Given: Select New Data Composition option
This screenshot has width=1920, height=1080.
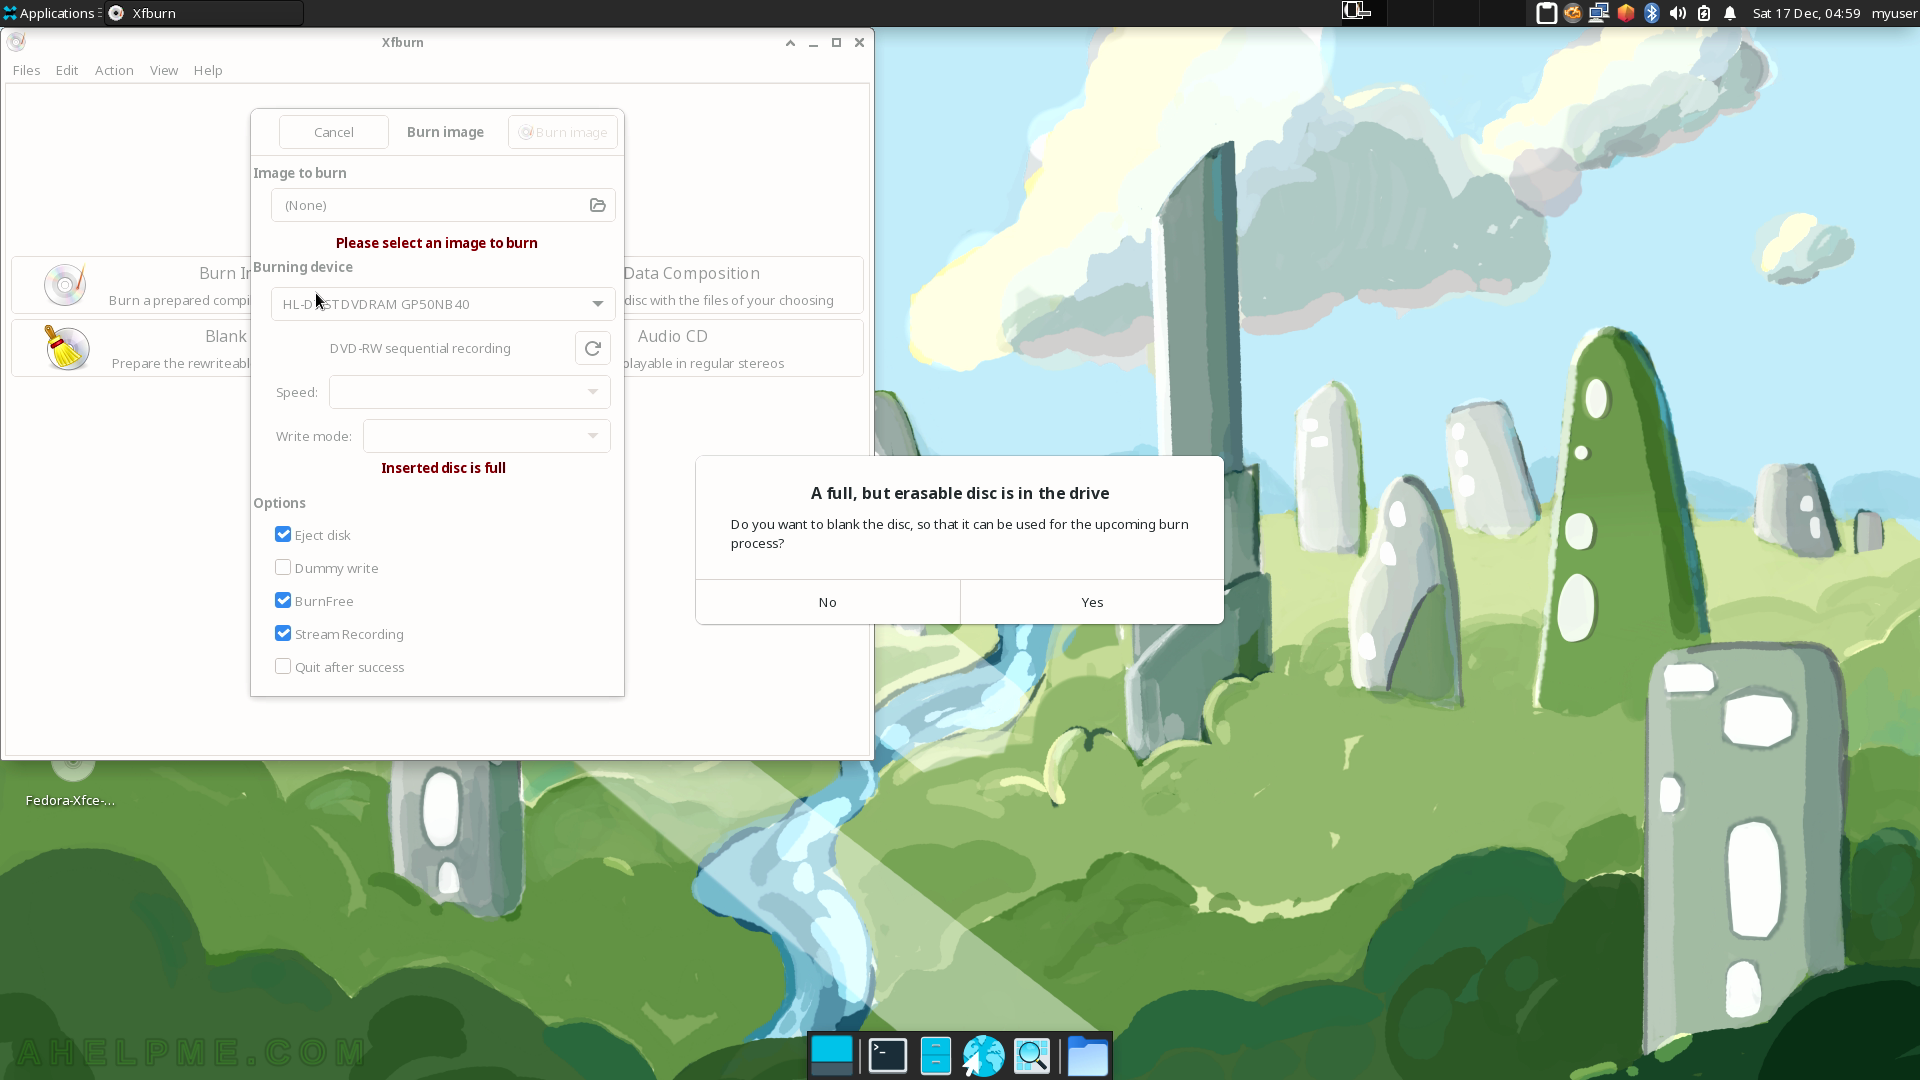Looking at the screenshot, I should (743, 285).
